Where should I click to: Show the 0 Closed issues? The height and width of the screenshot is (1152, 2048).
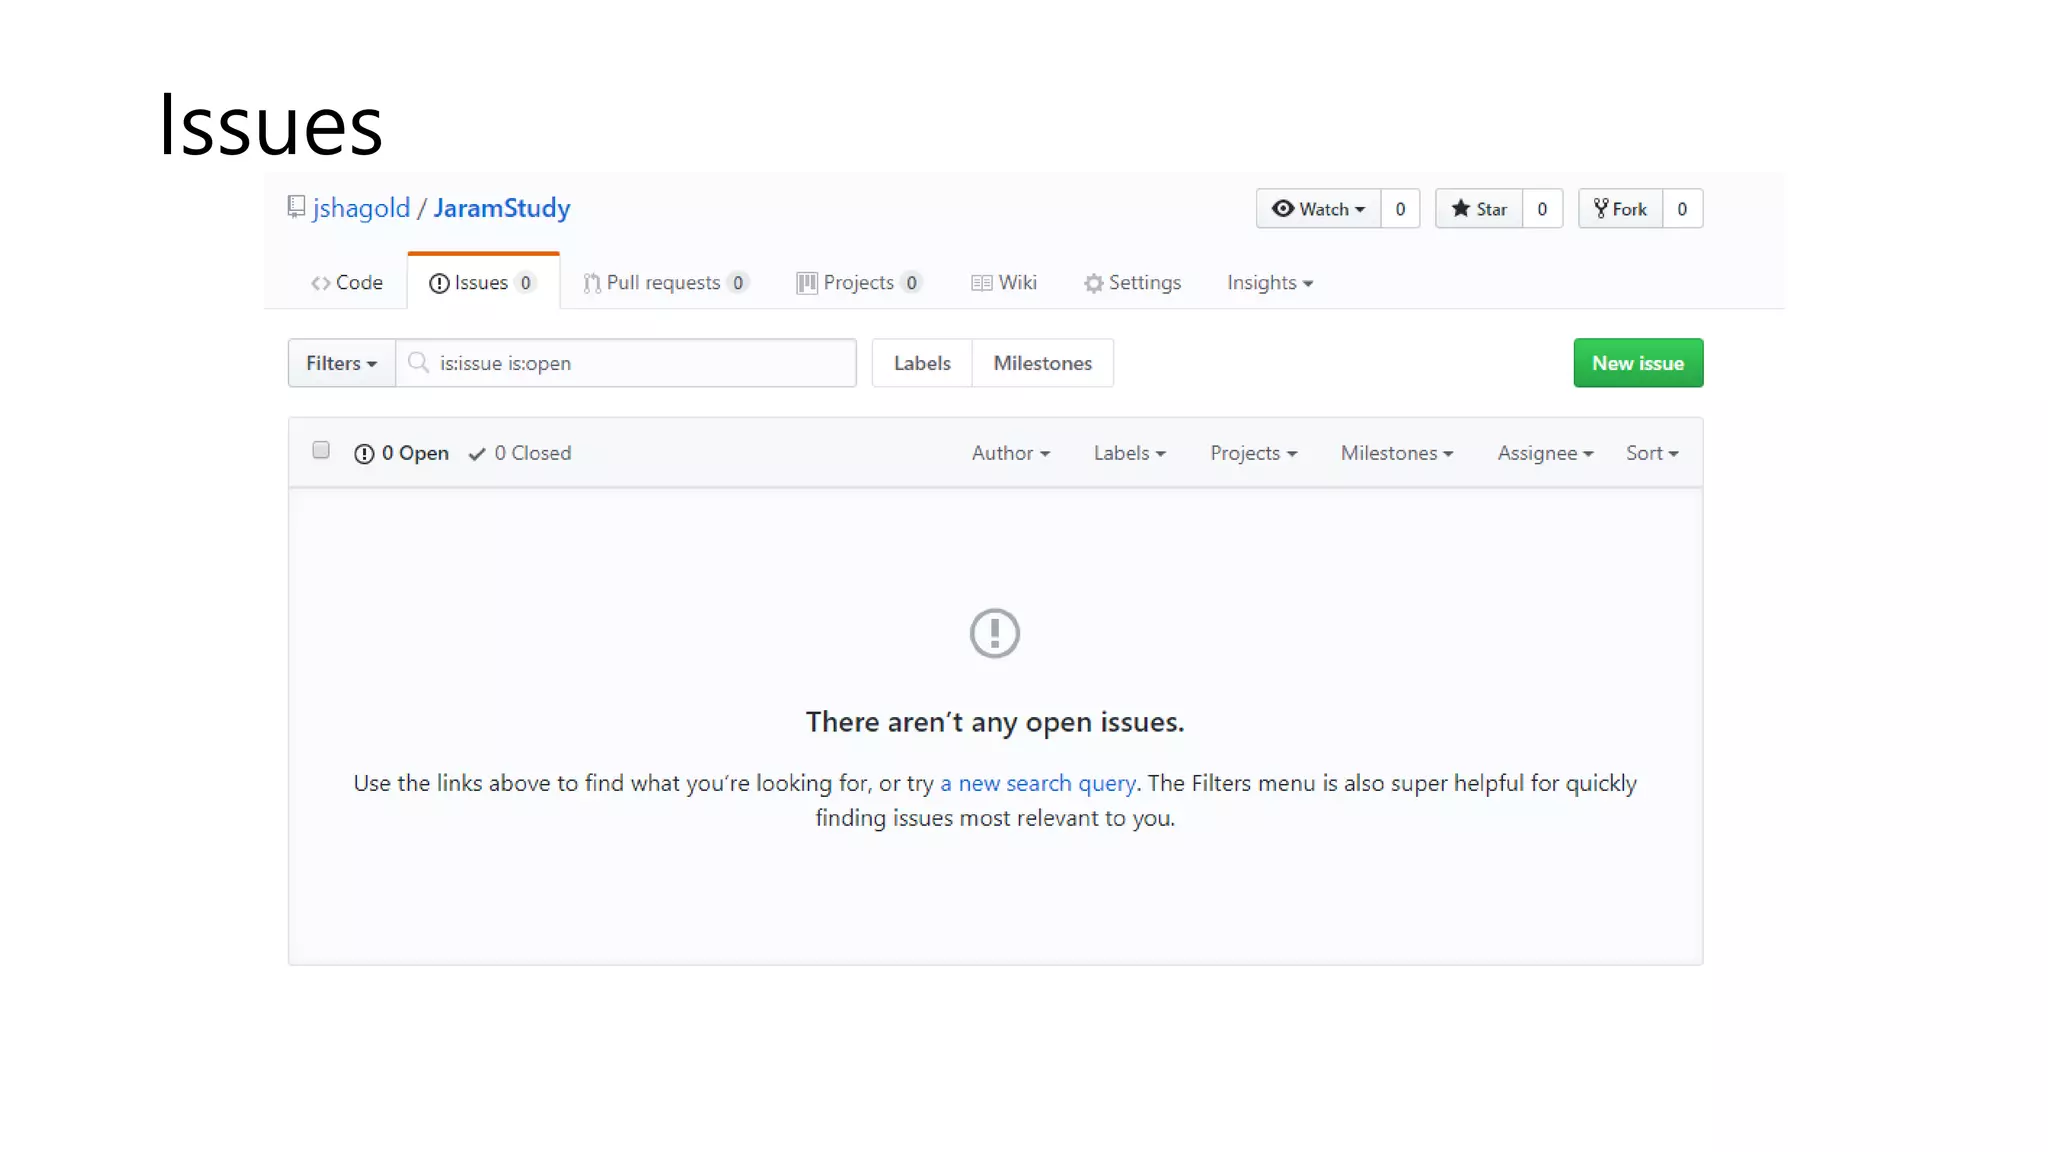click(520, 453)
